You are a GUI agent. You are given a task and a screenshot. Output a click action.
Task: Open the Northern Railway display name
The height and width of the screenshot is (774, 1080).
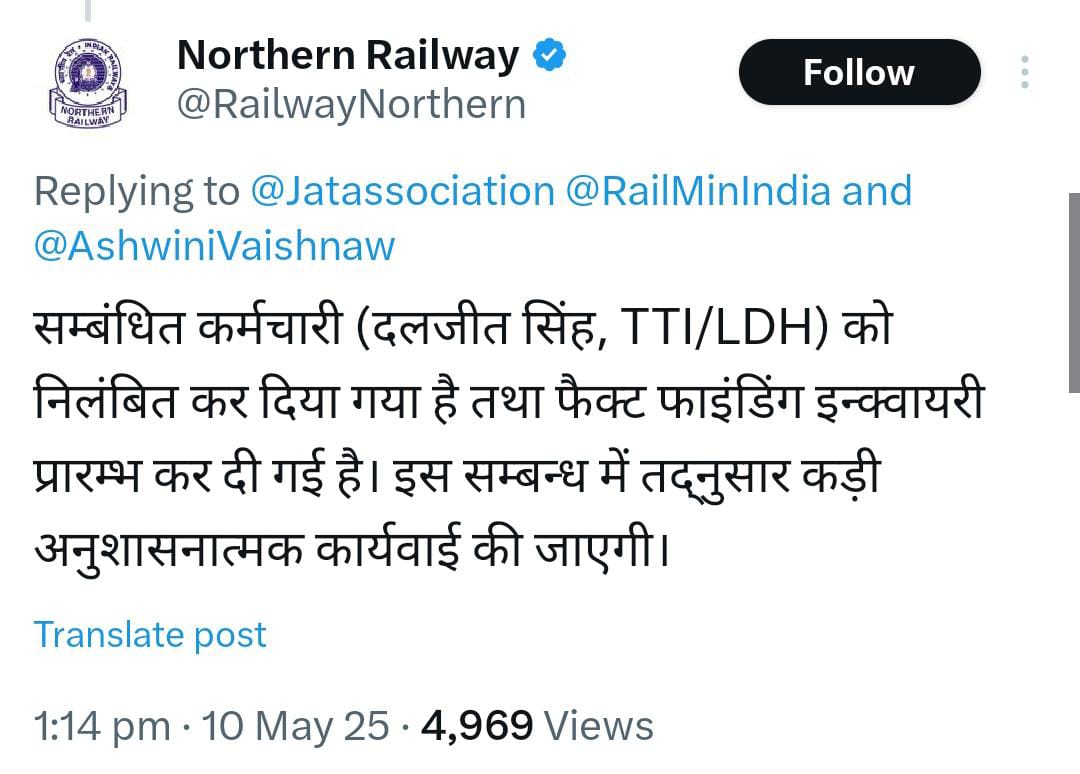(x=348, y=55)
